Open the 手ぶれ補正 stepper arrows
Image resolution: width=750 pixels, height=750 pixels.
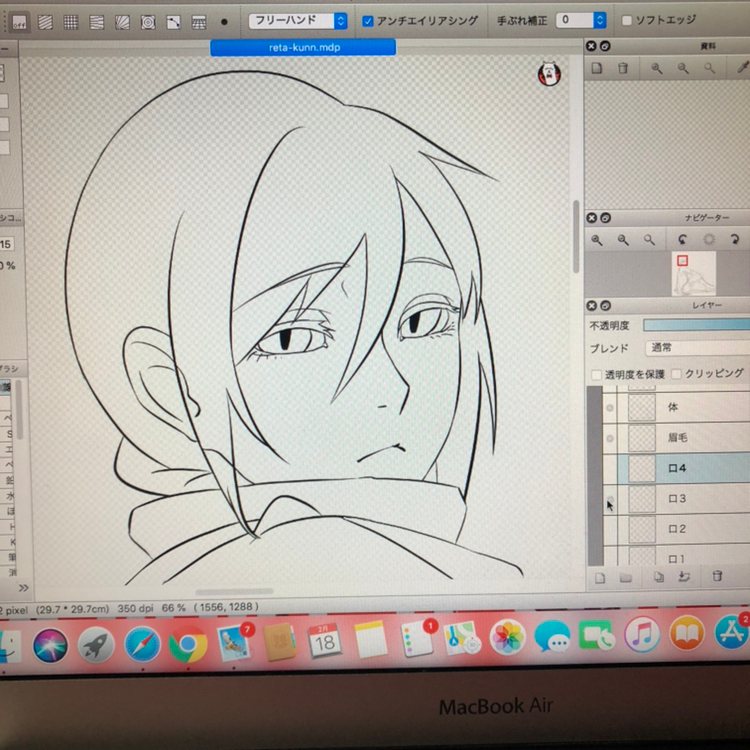point(600,20)
